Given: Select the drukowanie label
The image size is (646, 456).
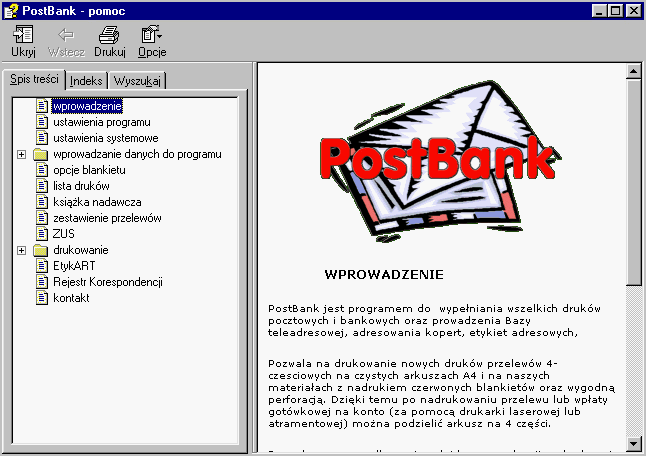Looking at the screenshot, I should [81, 250].
